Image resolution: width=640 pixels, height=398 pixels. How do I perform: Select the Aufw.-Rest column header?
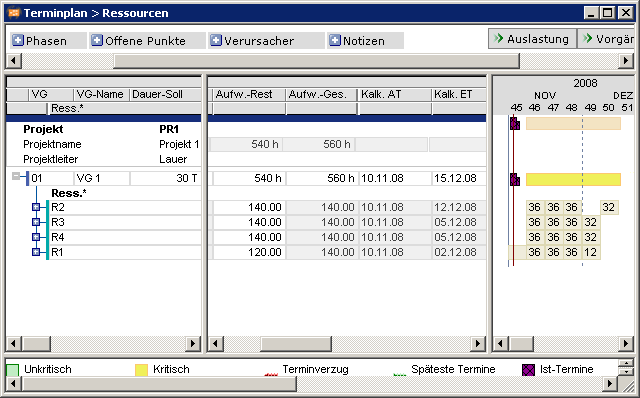(249, 94)
